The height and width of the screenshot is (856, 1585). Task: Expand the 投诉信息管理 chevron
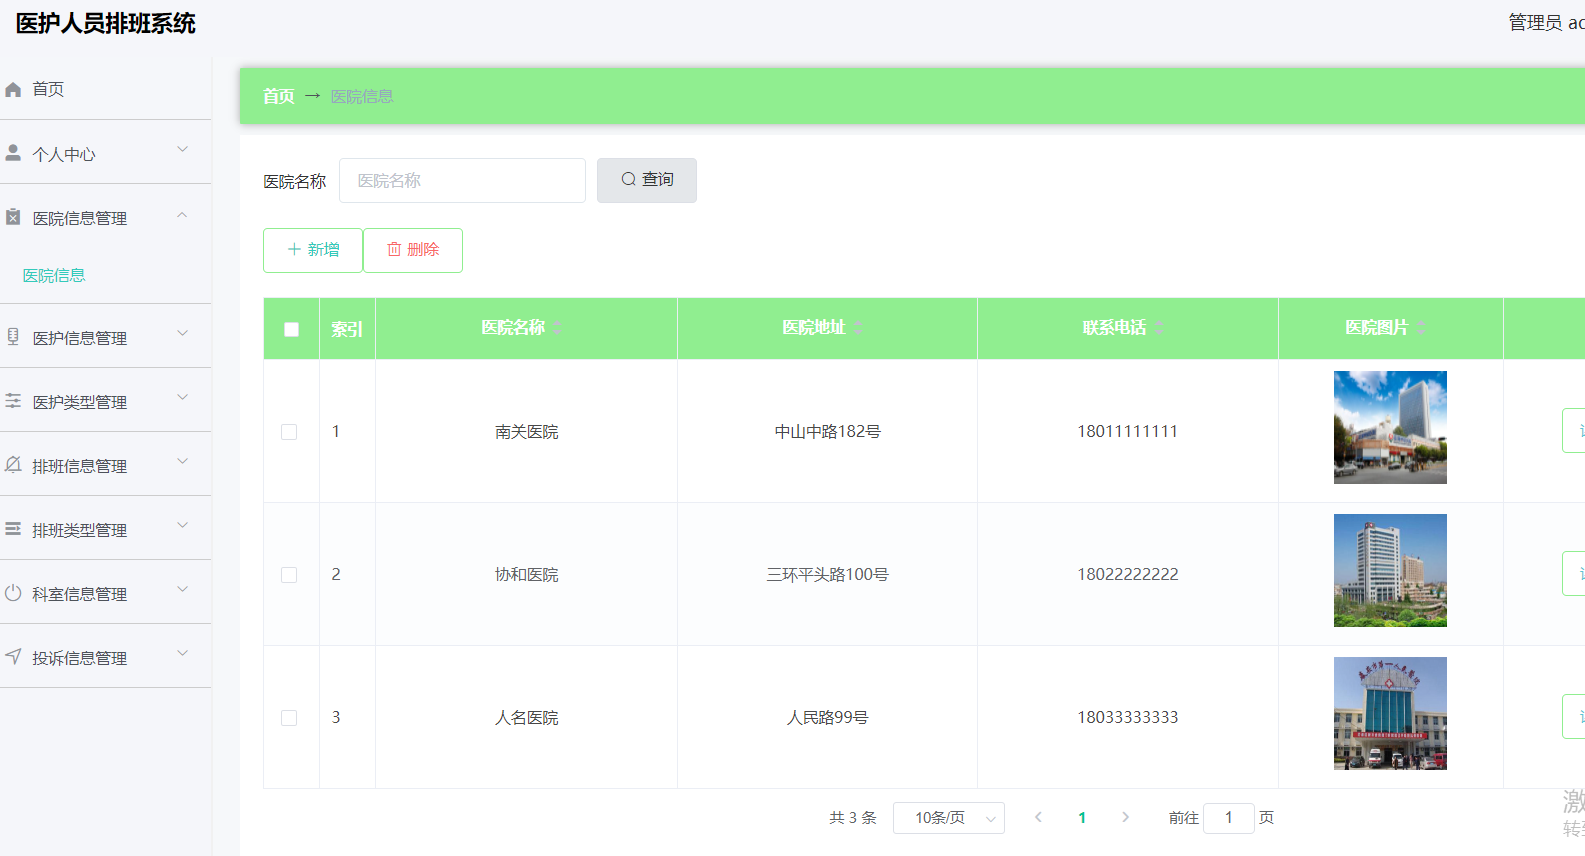tap(182, 654)
